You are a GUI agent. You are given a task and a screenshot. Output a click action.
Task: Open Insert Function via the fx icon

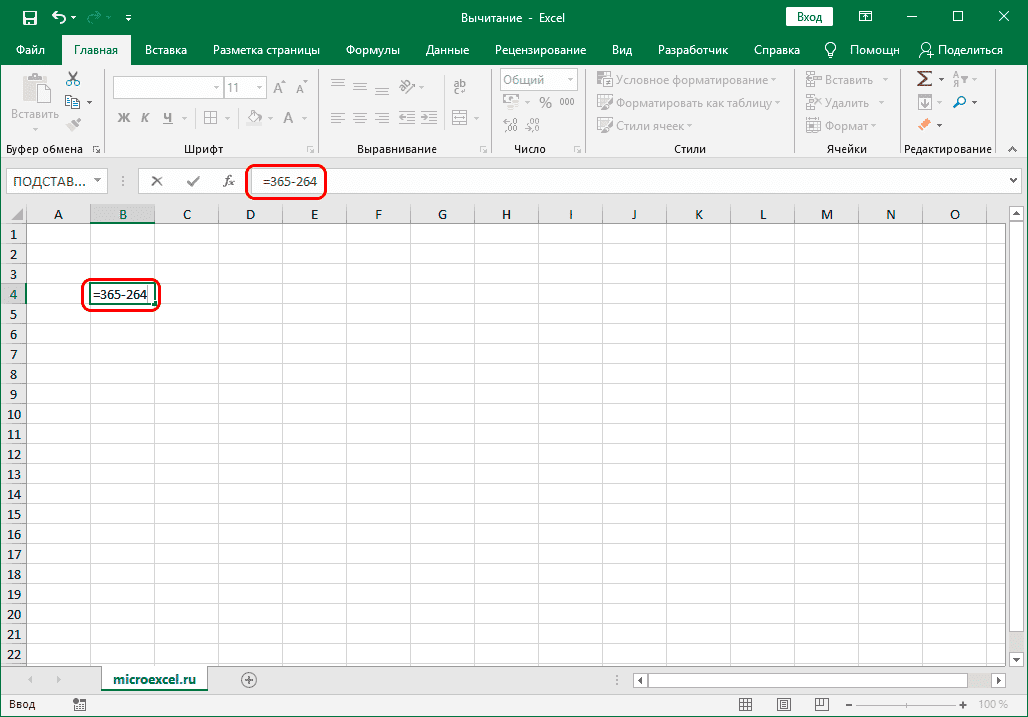click(x=229, y=181)
